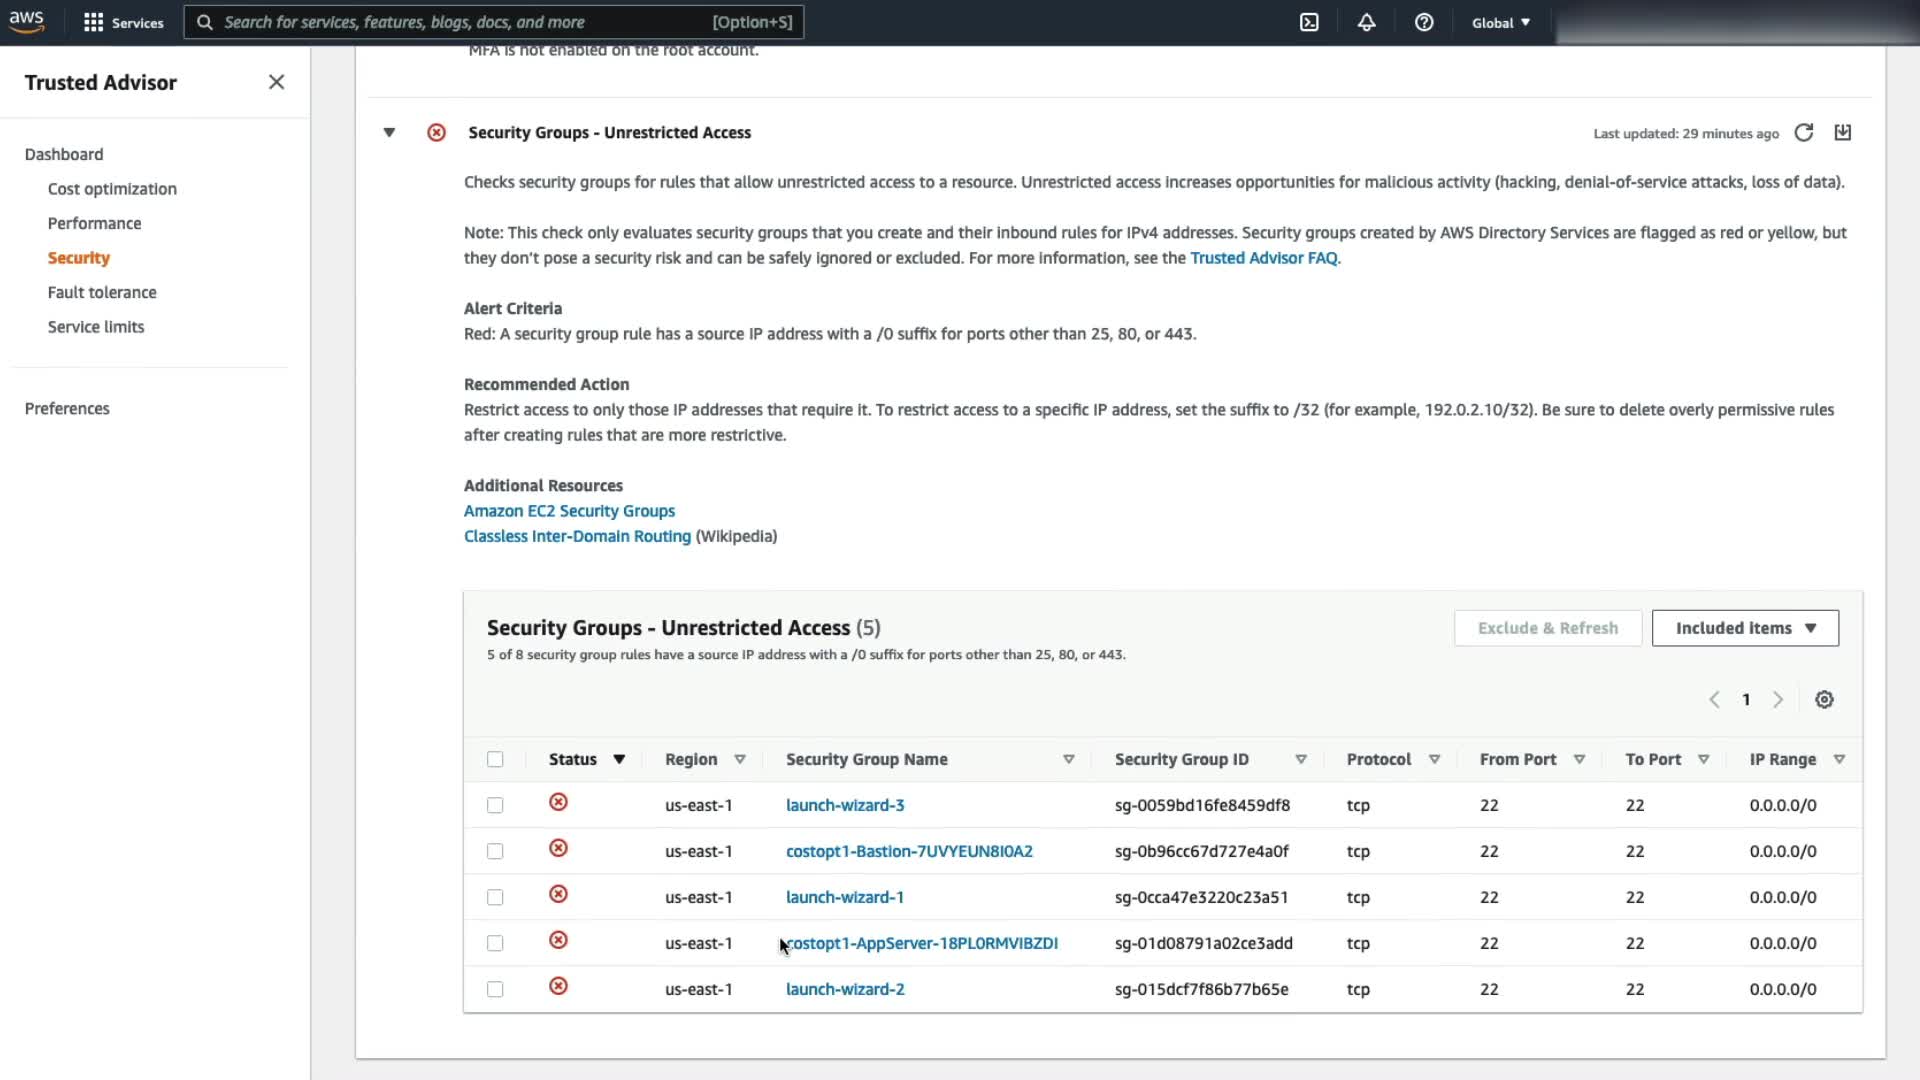The width and height of the screenshot is (1920, 1080).
Task: Open the Global region selector
Action: click(1500, 22)
